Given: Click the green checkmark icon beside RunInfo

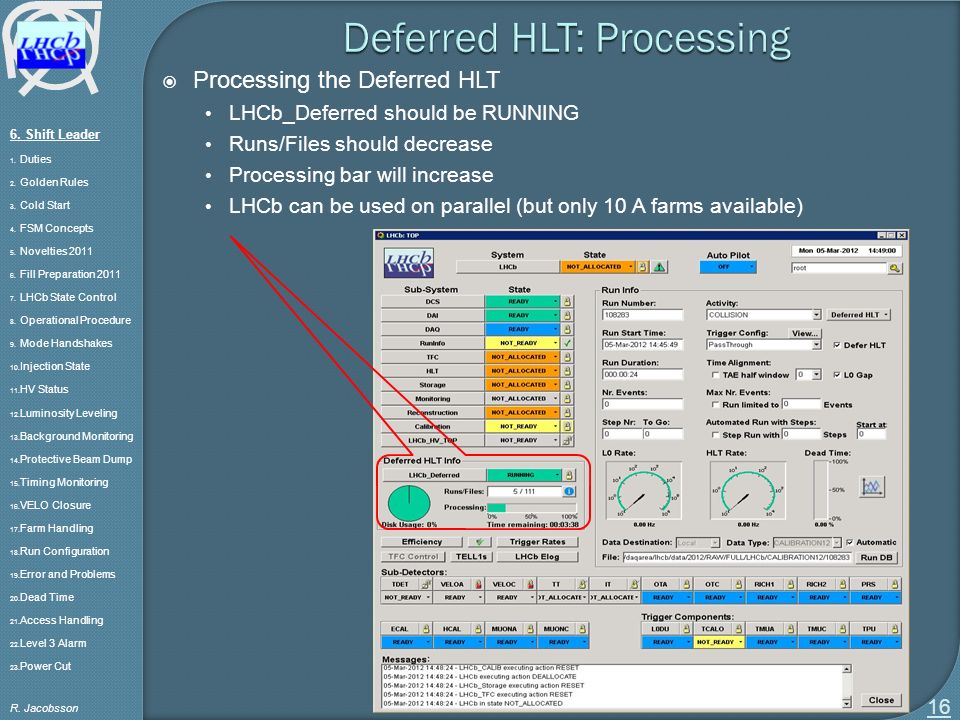Looking at the screenshot, I should (568, 343).
